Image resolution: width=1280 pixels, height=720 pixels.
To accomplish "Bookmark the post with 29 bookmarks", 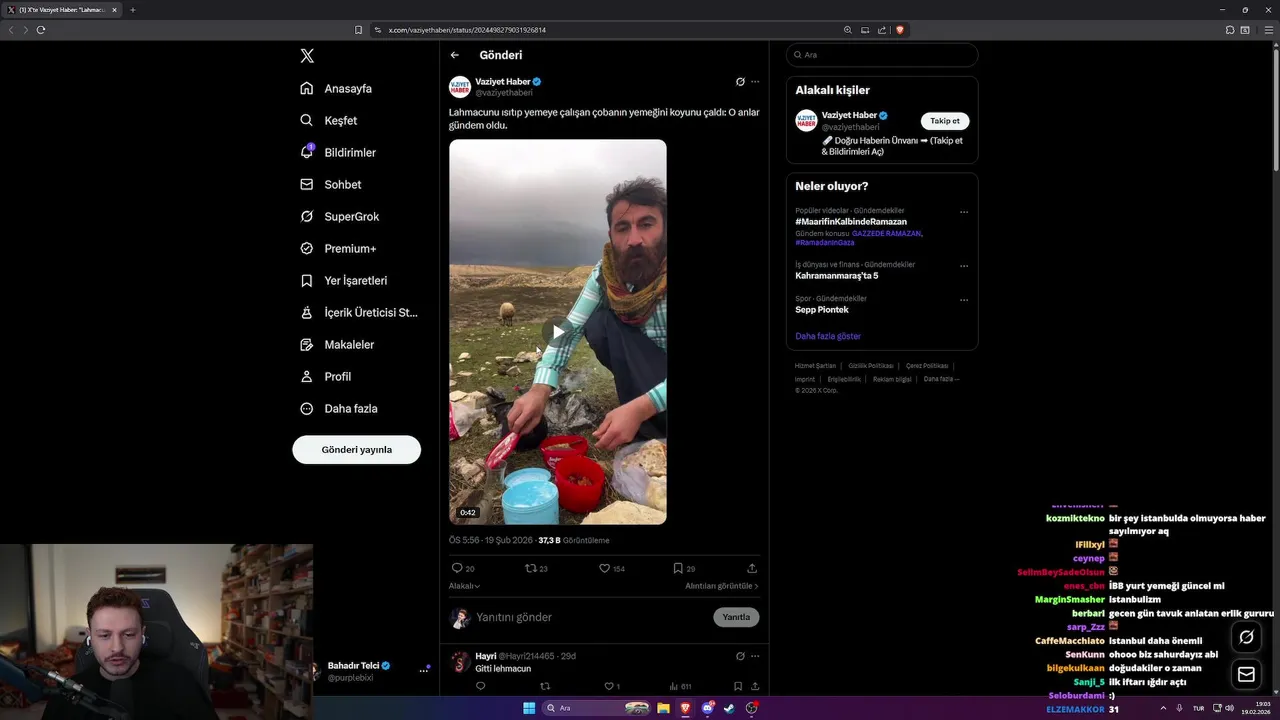I will coord(678,568).
